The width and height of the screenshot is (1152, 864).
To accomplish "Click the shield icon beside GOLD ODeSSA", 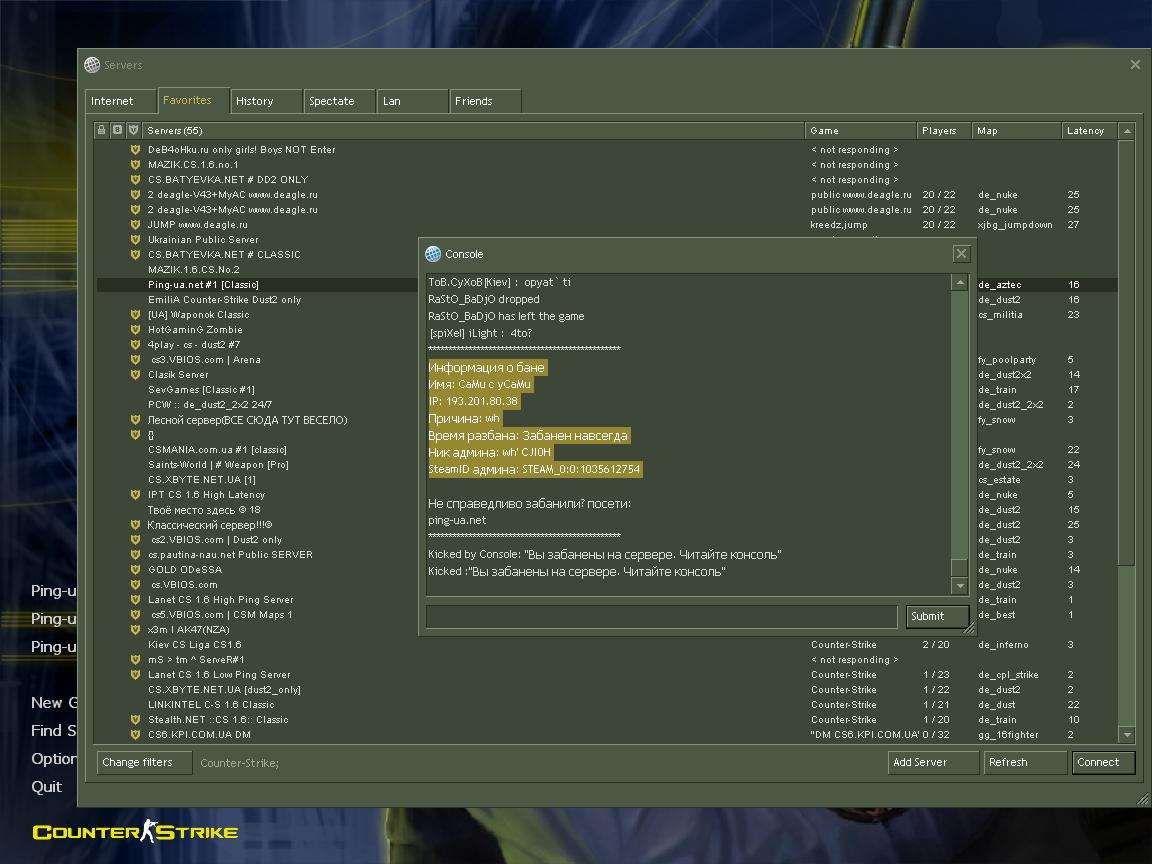I will click(x=135, y=569).
